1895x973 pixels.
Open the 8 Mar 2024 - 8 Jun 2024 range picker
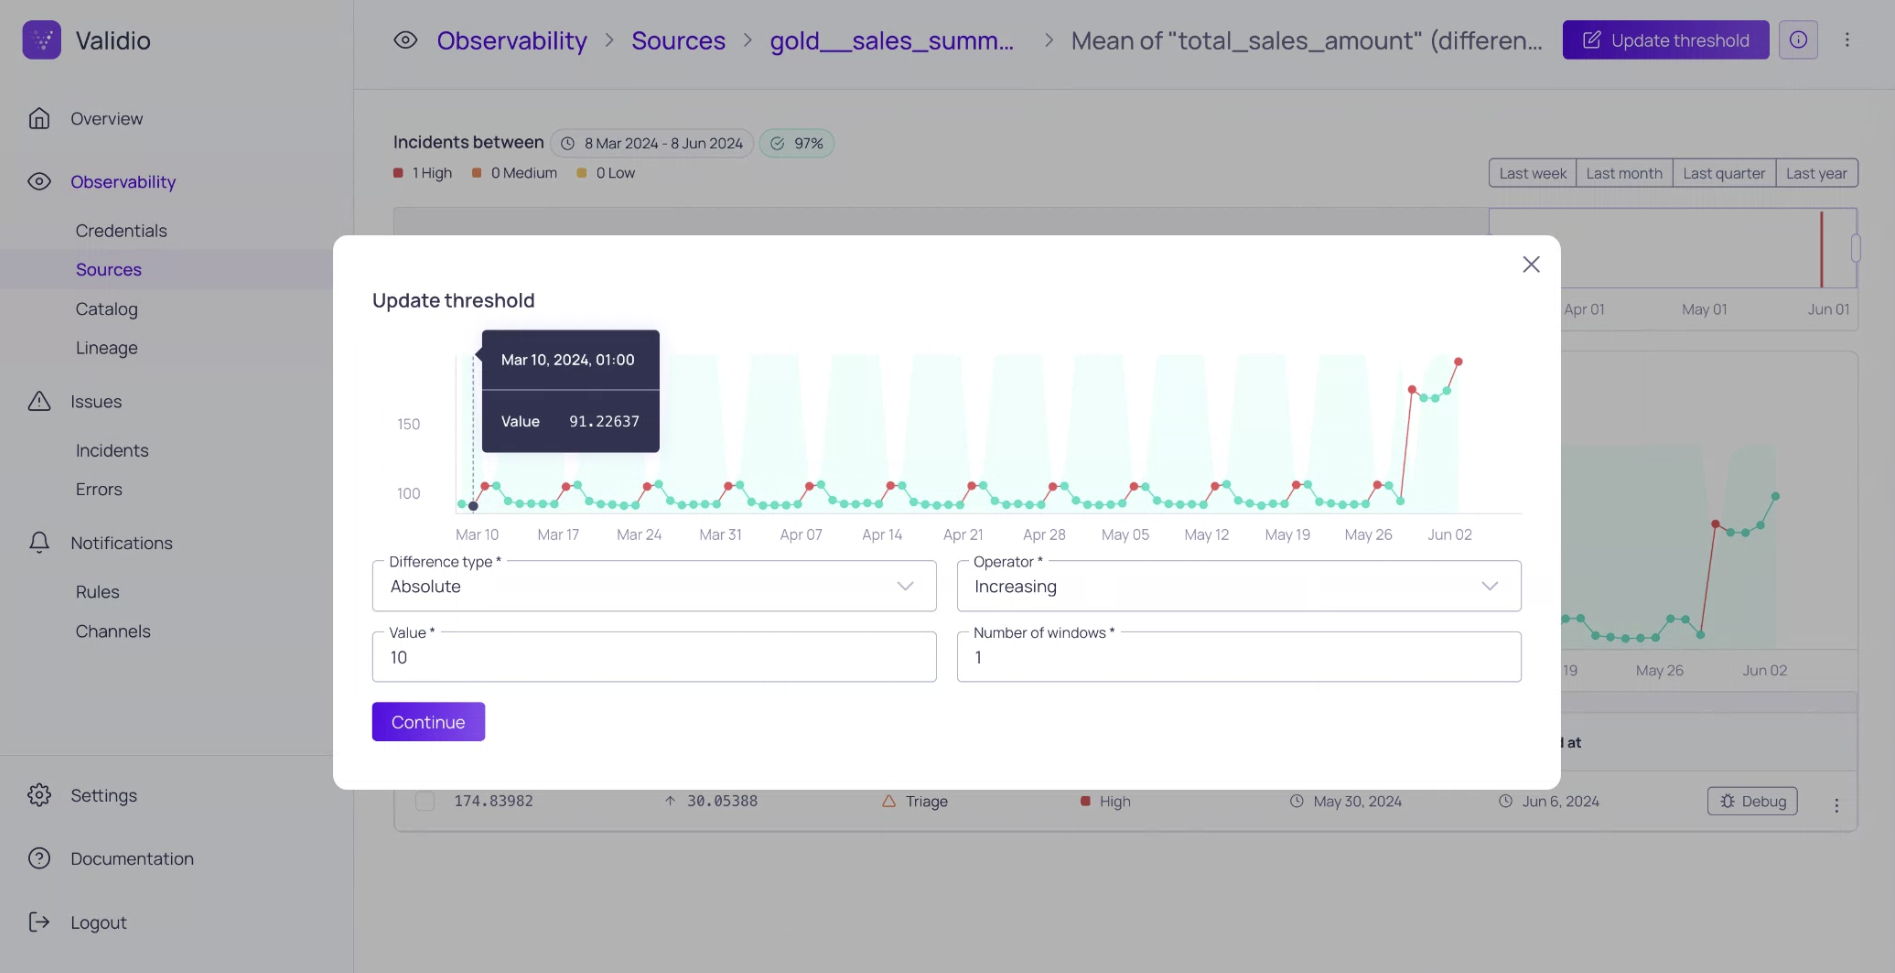[x=652, y=144]
